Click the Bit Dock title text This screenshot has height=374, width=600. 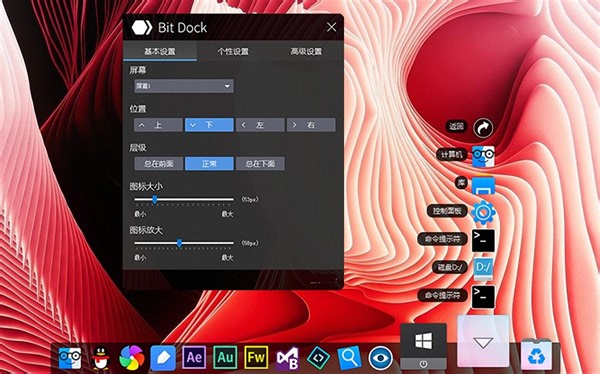click(x=182, y=28)
